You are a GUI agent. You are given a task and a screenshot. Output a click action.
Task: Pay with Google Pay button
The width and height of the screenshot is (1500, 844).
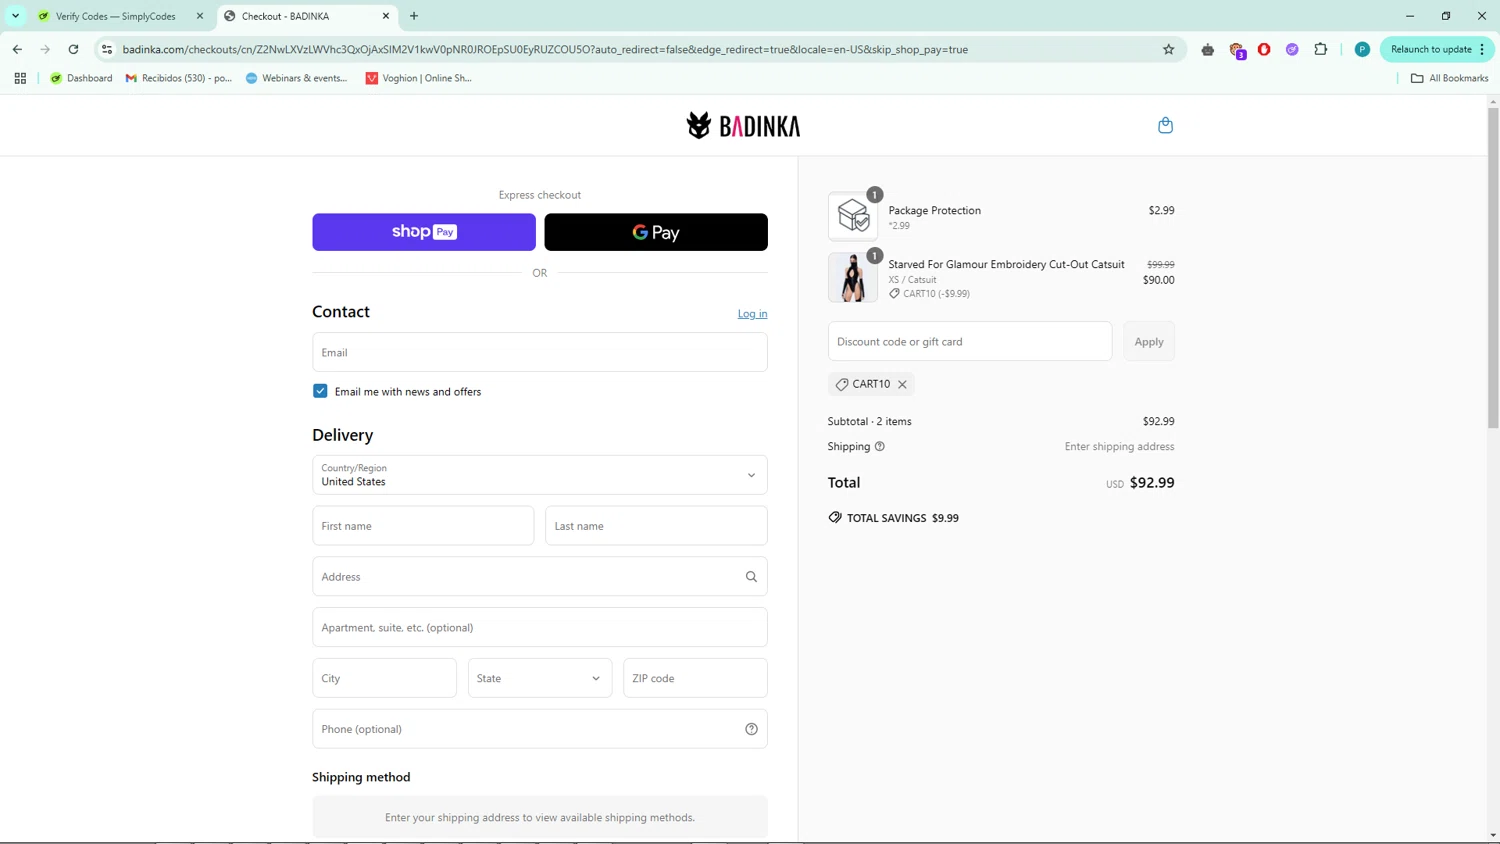point(656,232)
